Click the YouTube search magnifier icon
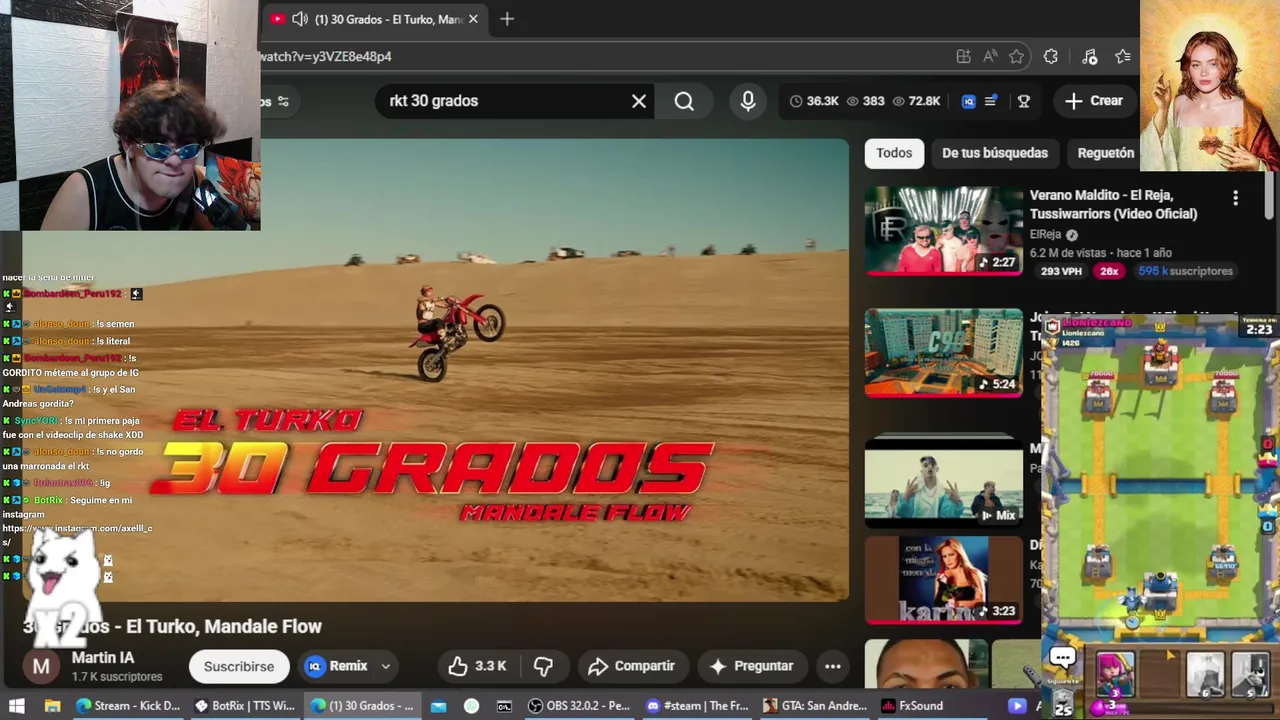The height and width of the screenshot is (720, 1280). (x=684, y=101)
